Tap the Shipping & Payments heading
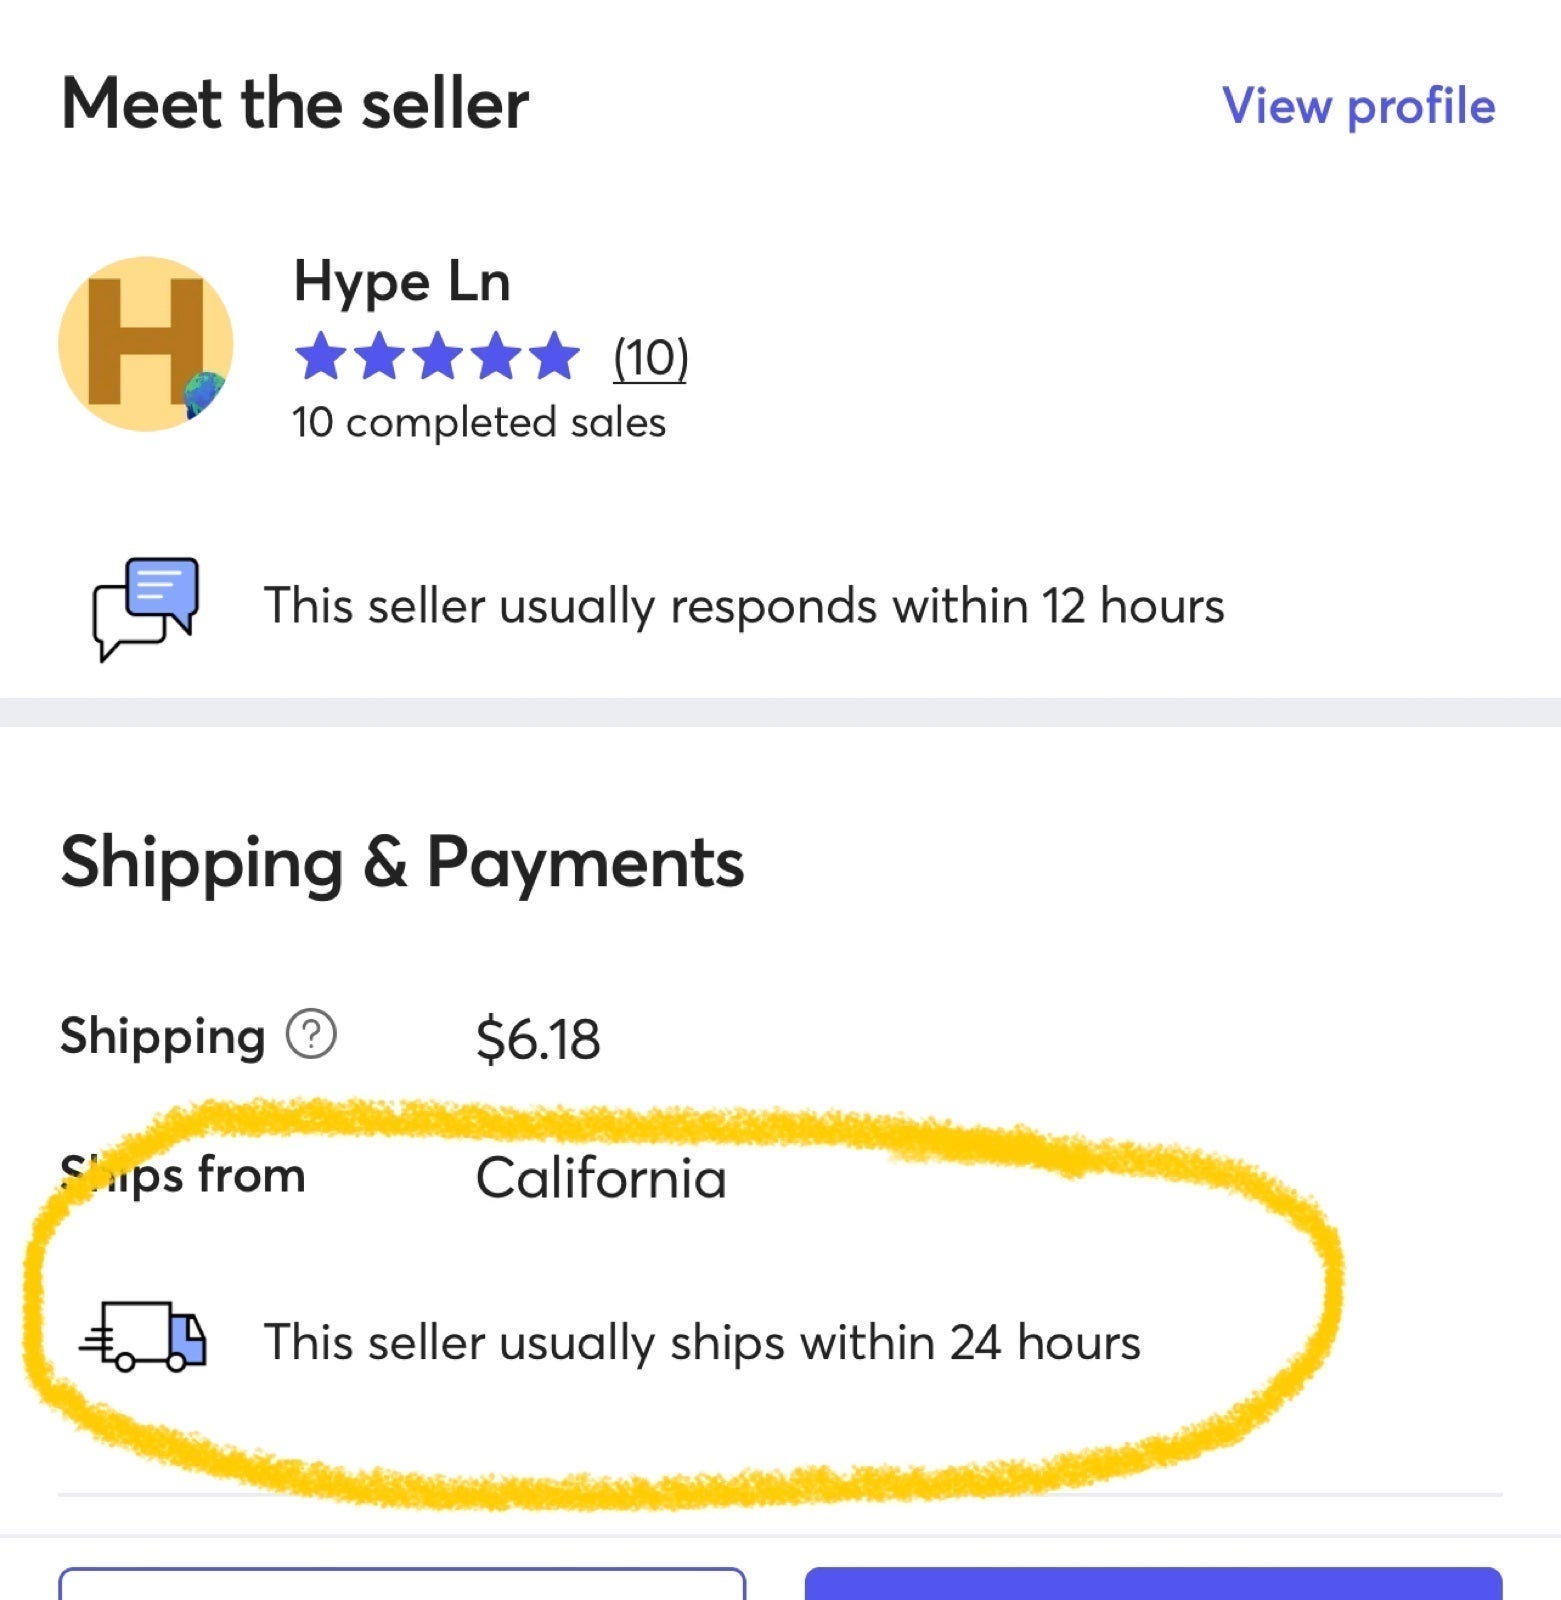Screen dimensions: 1561x1600 402,862
